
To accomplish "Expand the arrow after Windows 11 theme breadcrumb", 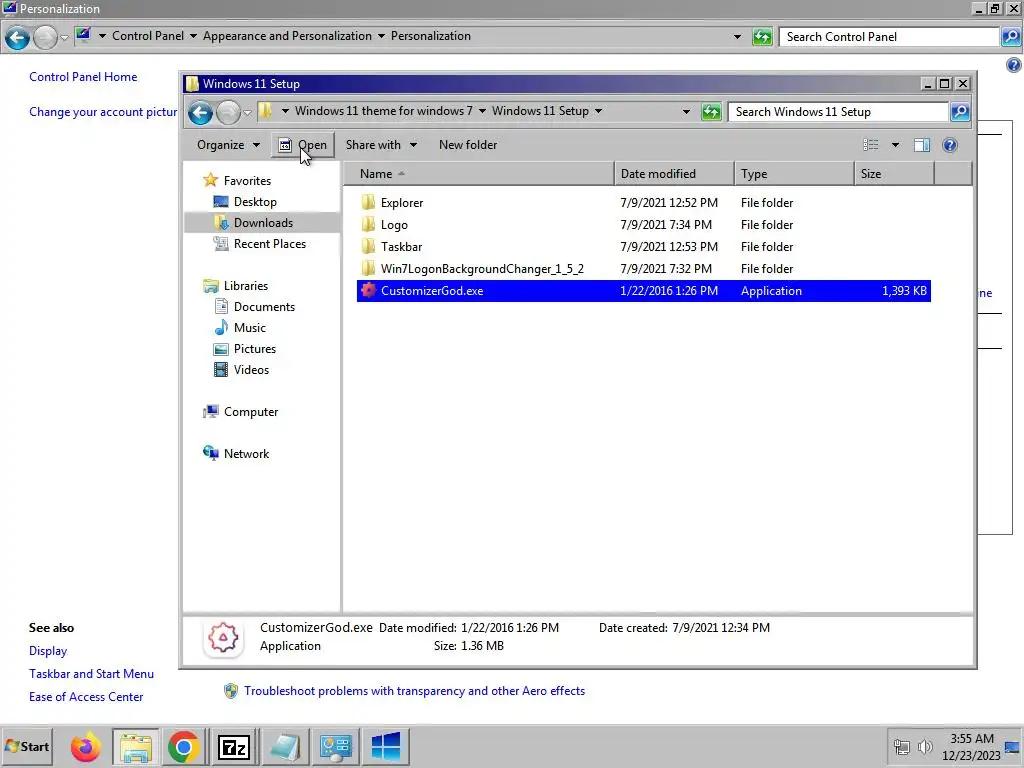I will [x=482, y=111].
